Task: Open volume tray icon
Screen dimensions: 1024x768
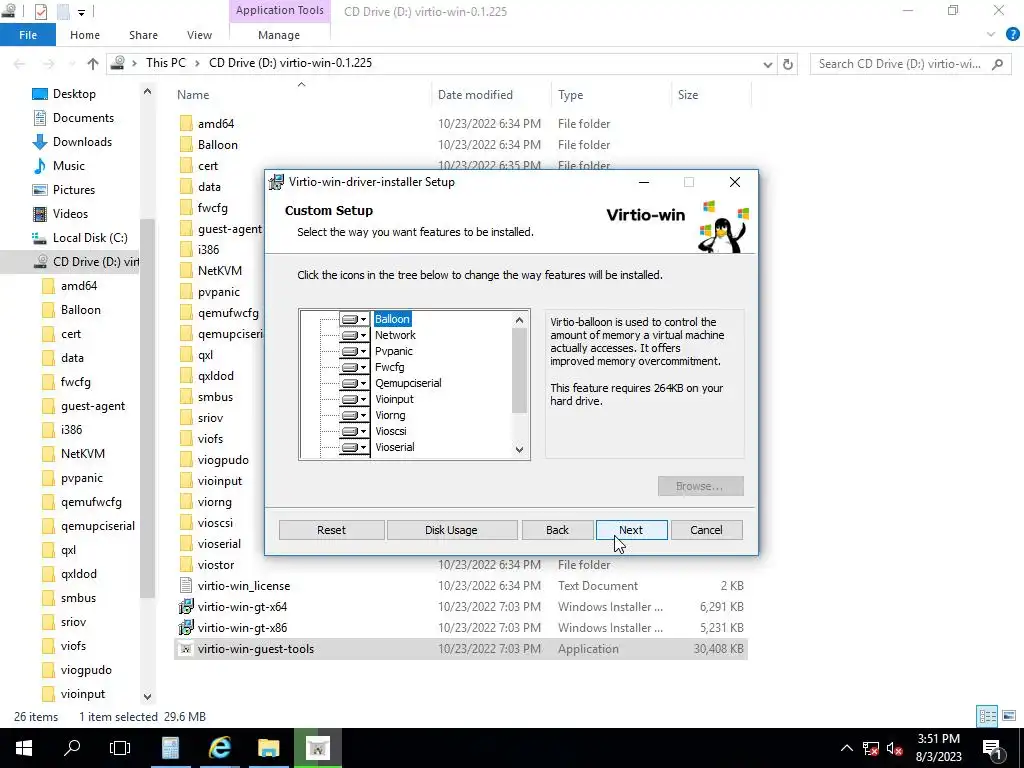Action: tap(894, 749)
